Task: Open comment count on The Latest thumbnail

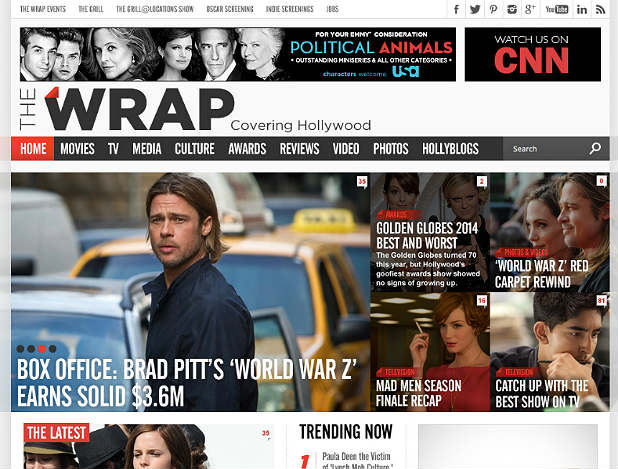Action: tap(266, 434)
